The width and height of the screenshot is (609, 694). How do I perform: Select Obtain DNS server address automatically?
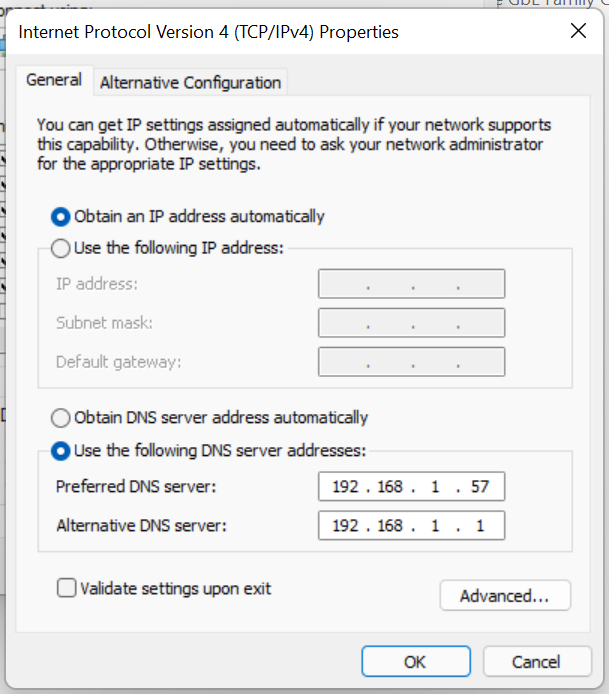61,418
